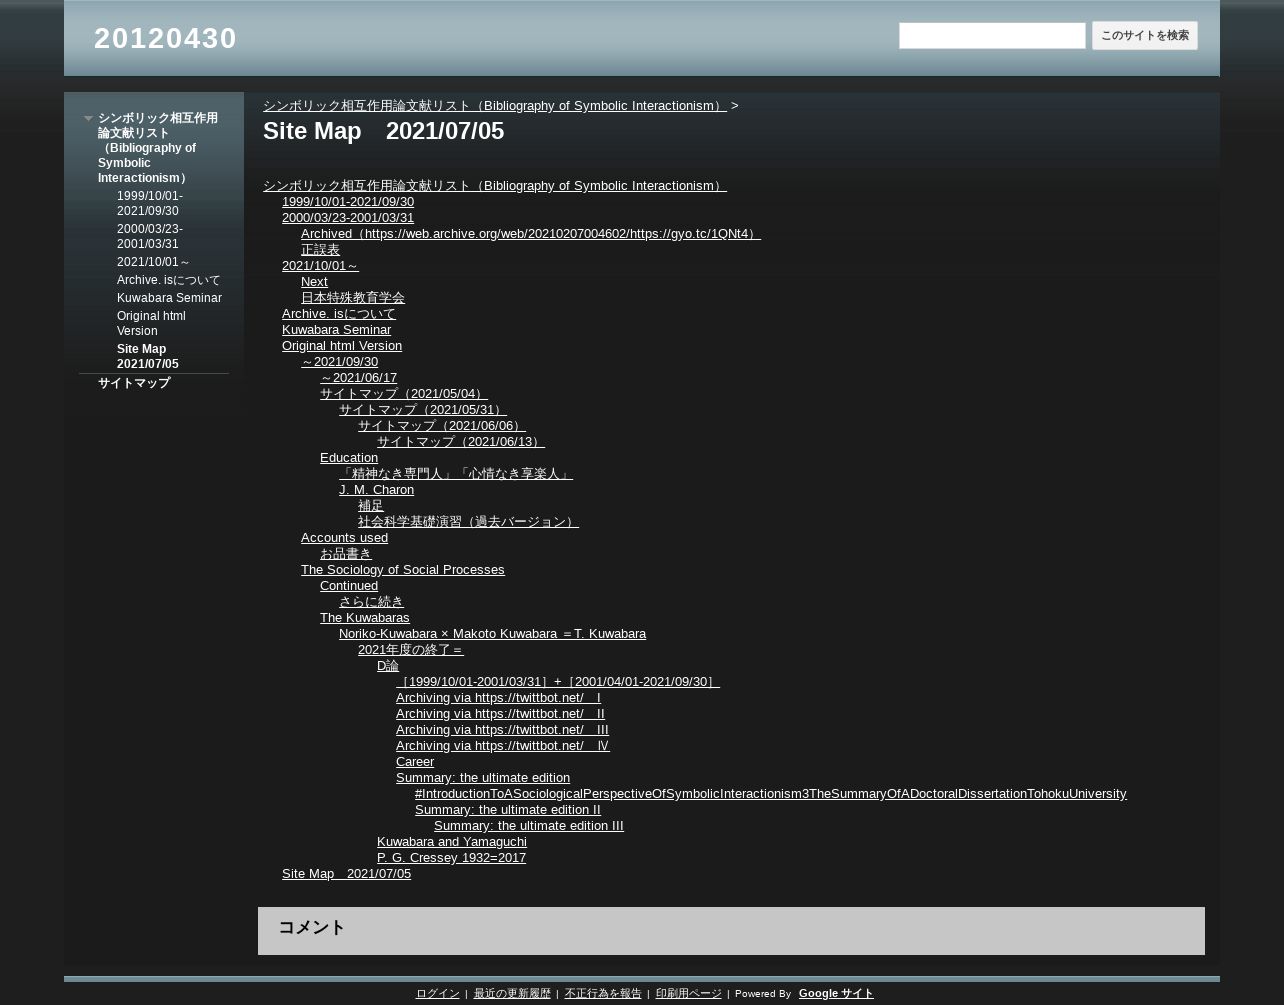Open Archiving via twittbot.net Ⅰ link
The height and width of the screenshot is (1005, 1284).
tap(498, 697)
